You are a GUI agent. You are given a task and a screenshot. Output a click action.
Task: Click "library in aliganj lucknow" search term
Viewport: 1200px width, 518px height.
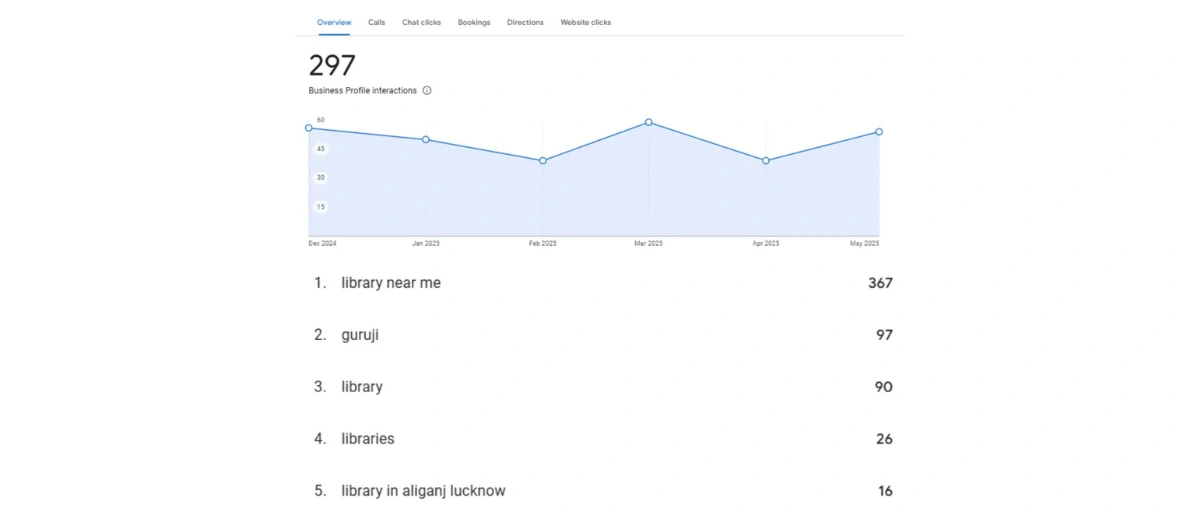click(423, 491)
